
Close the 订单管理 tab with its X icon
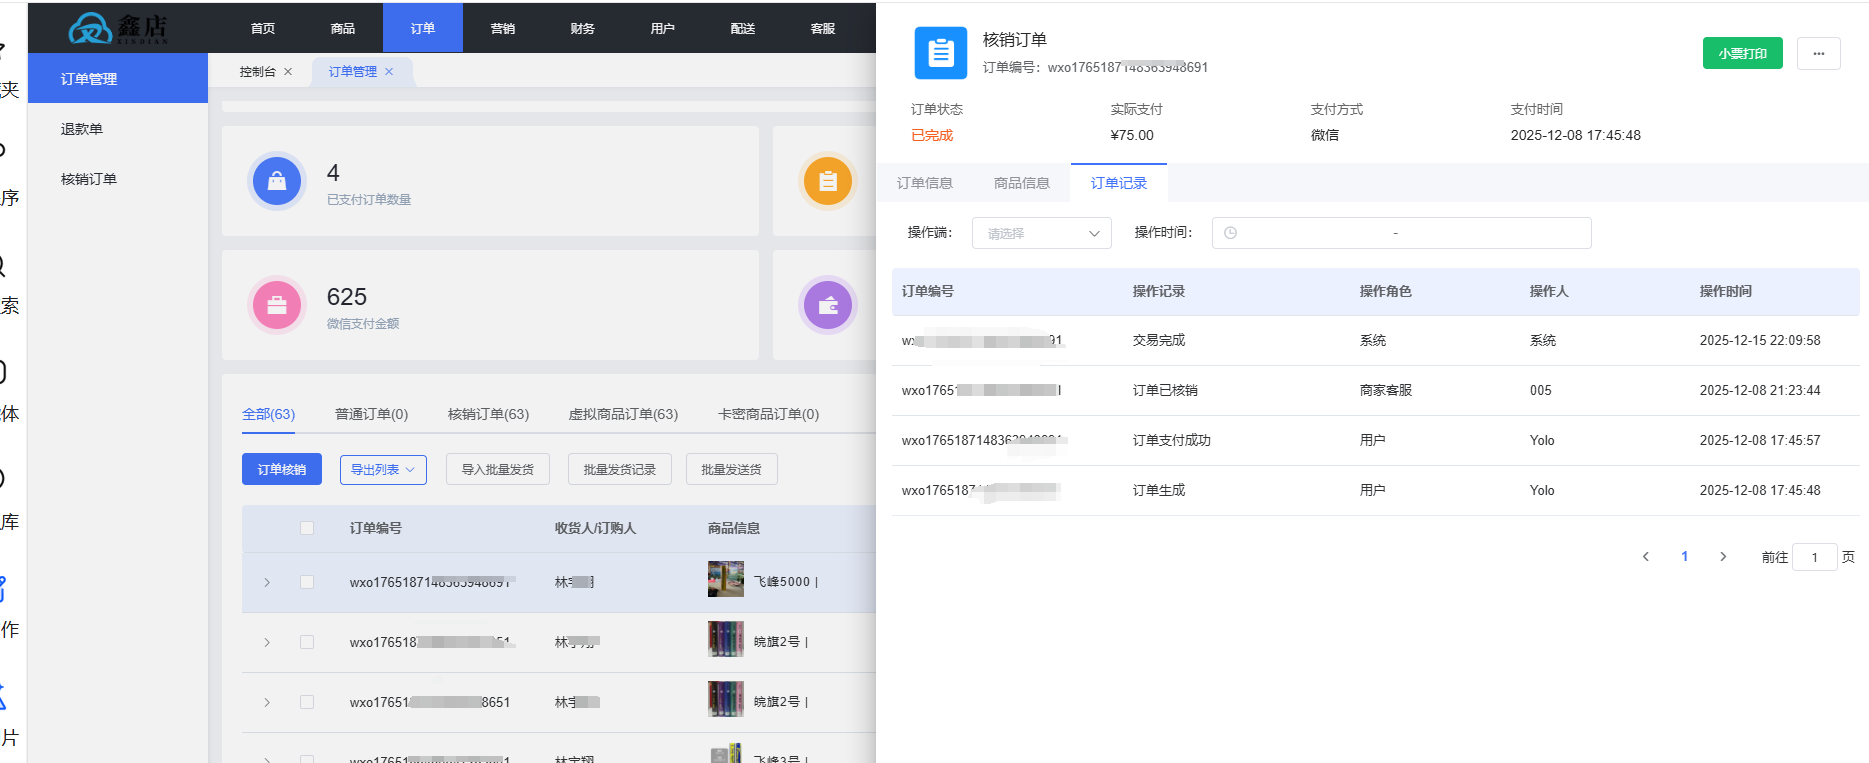click(389, 72)
